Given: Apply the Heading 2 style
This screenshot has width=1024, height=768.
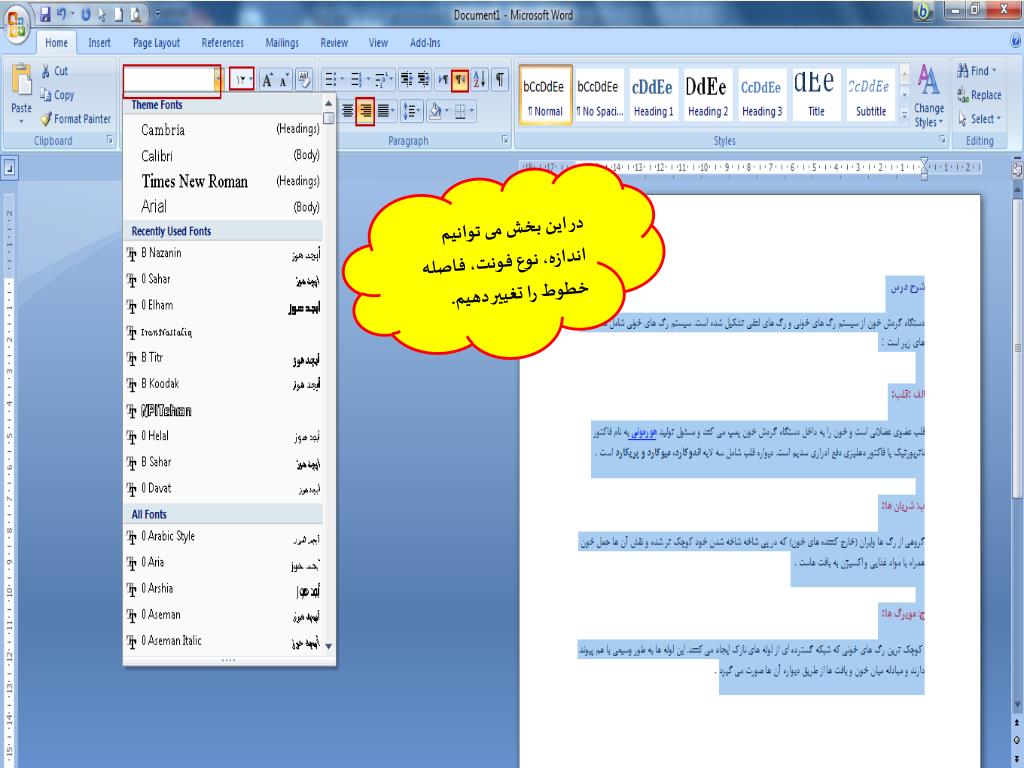Looking at the screenshot, I should click(x=707, y=95).
